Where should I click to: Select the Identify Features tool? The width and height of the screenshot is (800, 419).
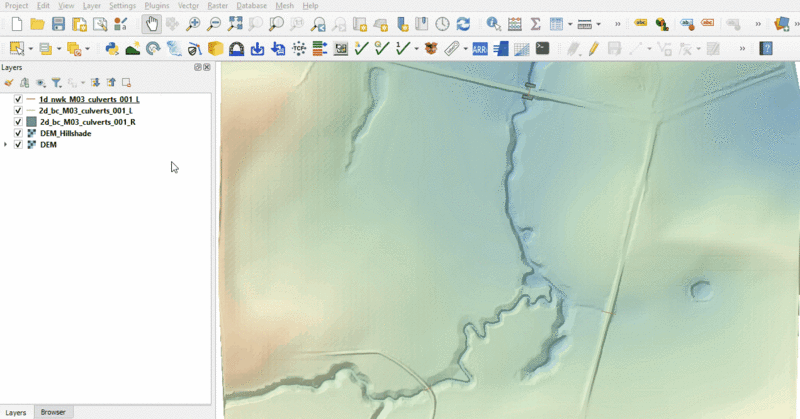click(x=493, y=24)
